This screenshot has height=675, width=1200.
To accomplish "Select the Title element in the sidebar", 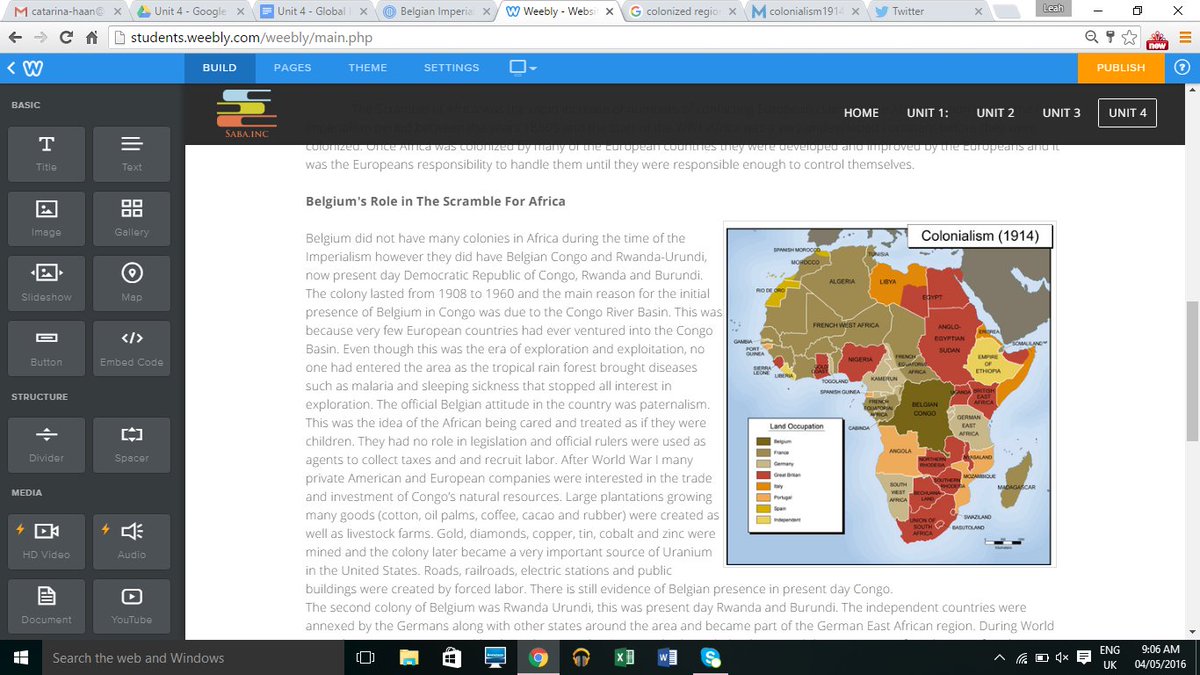I will [x=46, y=152].
